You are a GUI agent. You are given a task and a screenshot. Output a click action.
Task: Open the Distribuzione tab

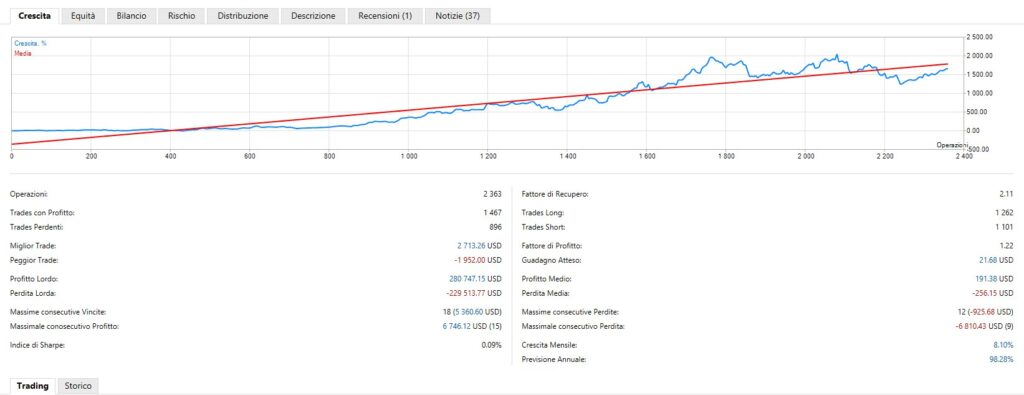243,16
